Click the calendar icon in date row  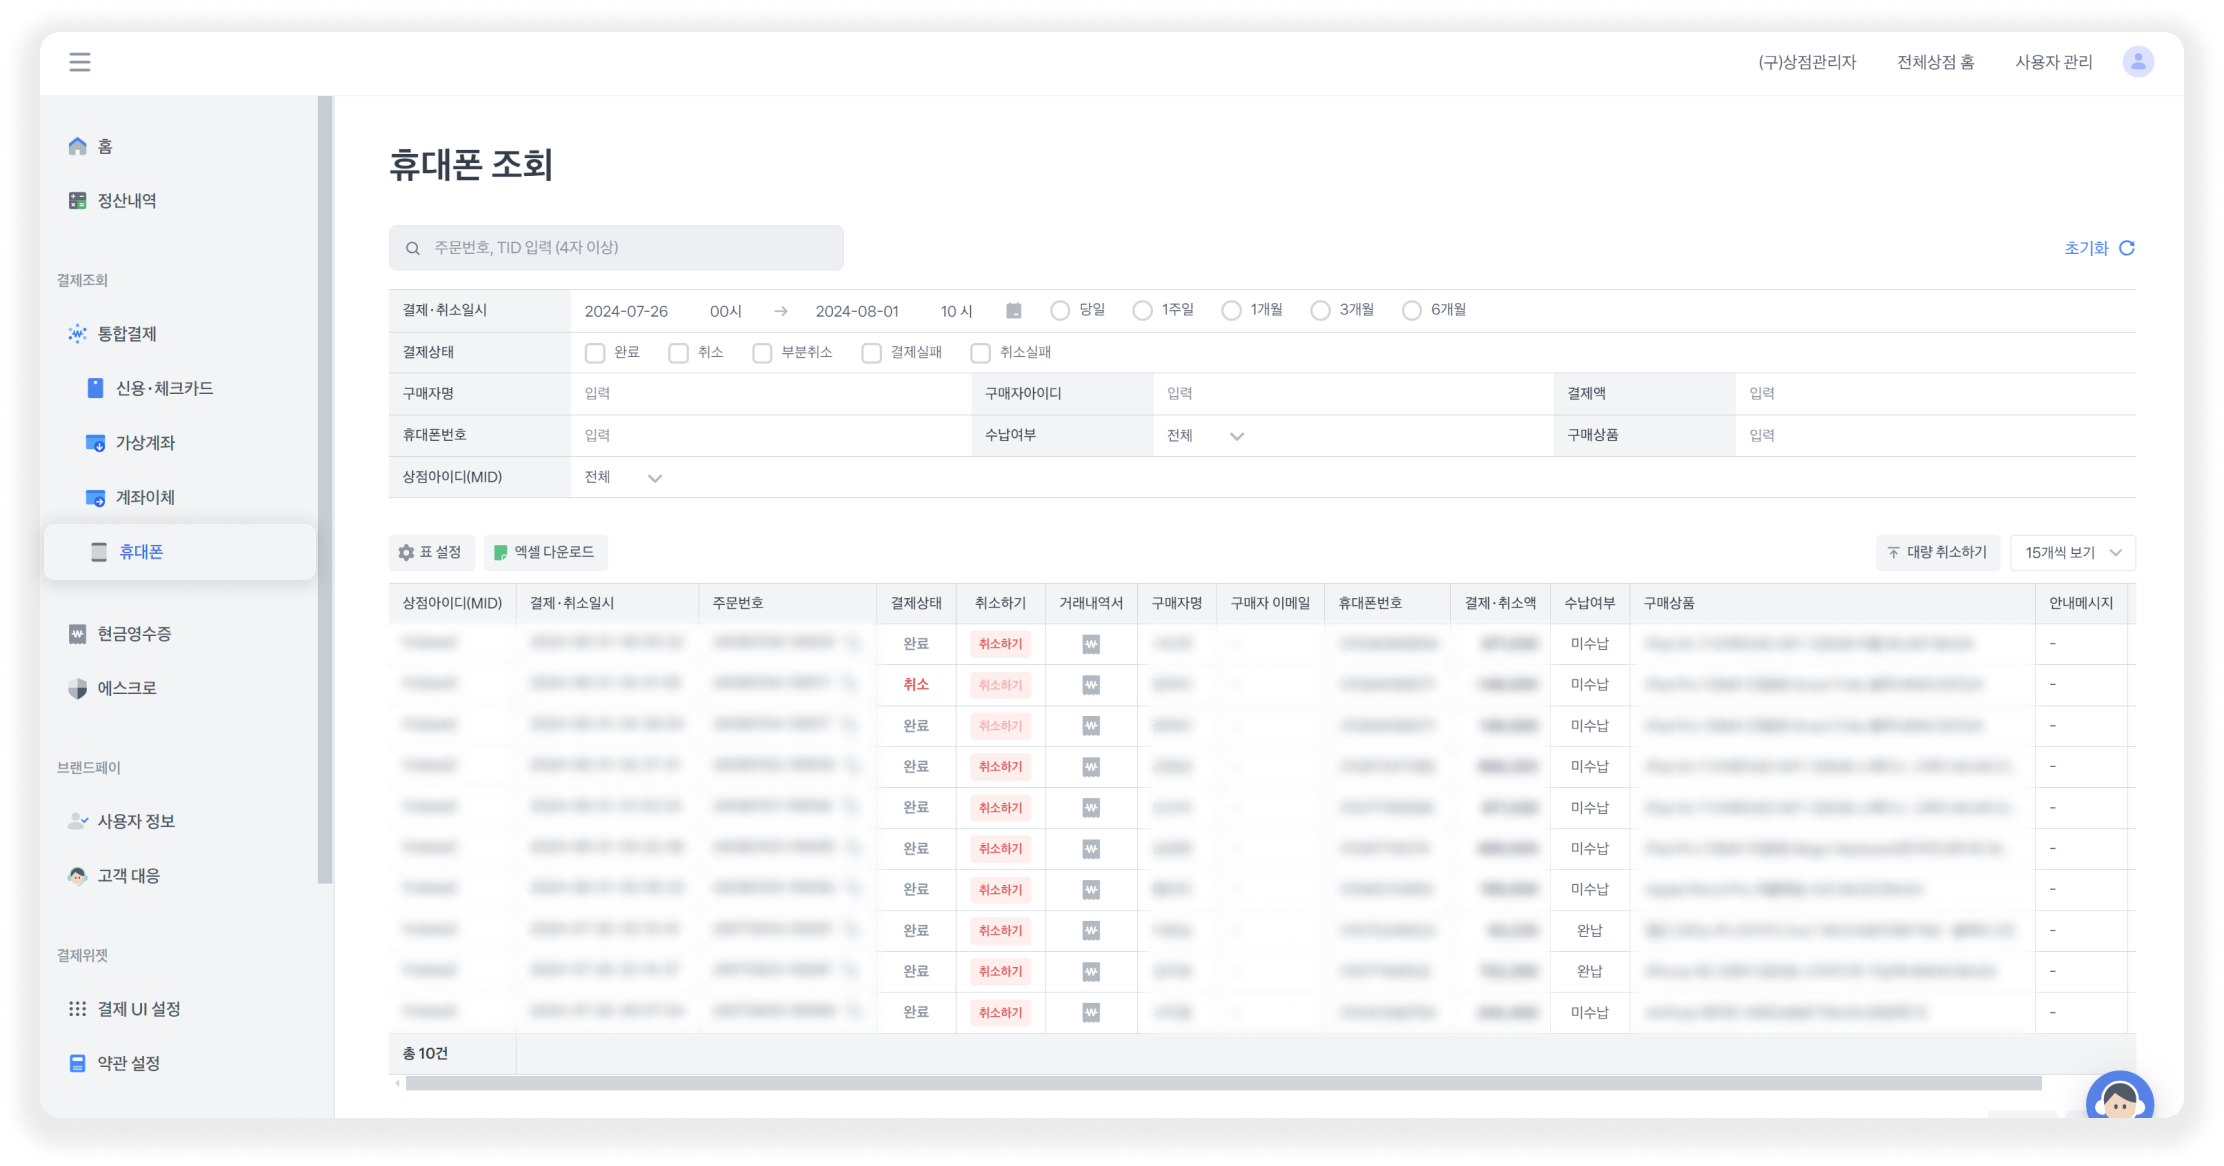pyautogui.click(x=1013, y=311)
